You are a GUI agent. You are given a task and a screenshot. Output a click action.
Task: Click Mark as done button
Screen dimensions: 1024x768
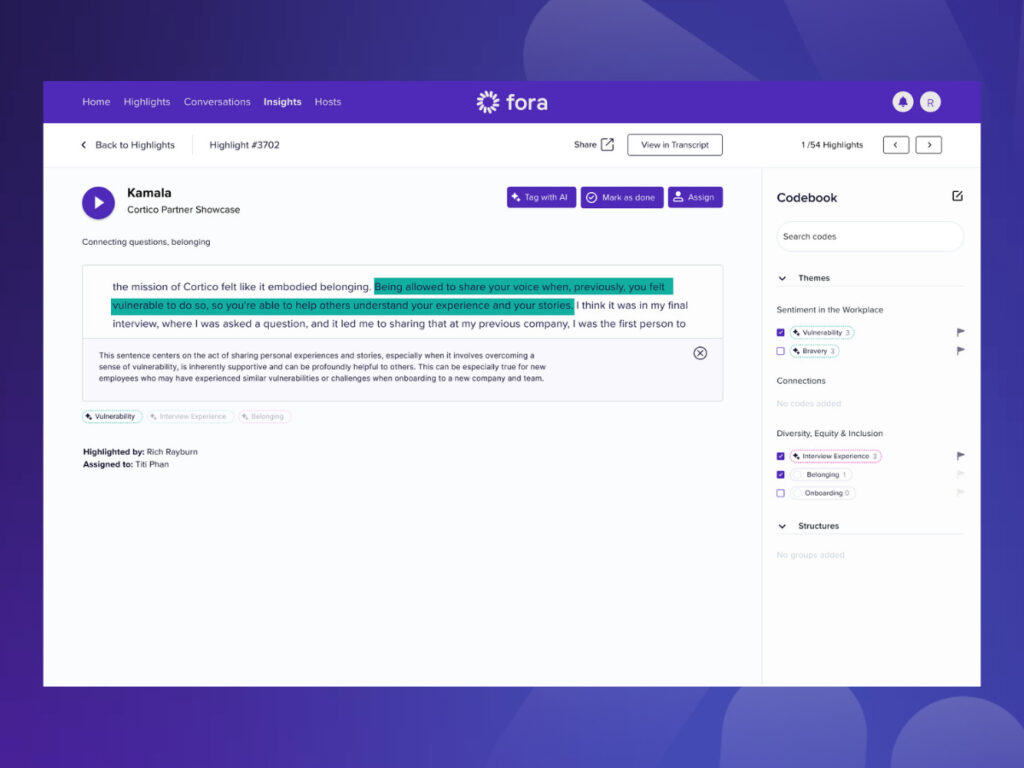coord(622,197)
